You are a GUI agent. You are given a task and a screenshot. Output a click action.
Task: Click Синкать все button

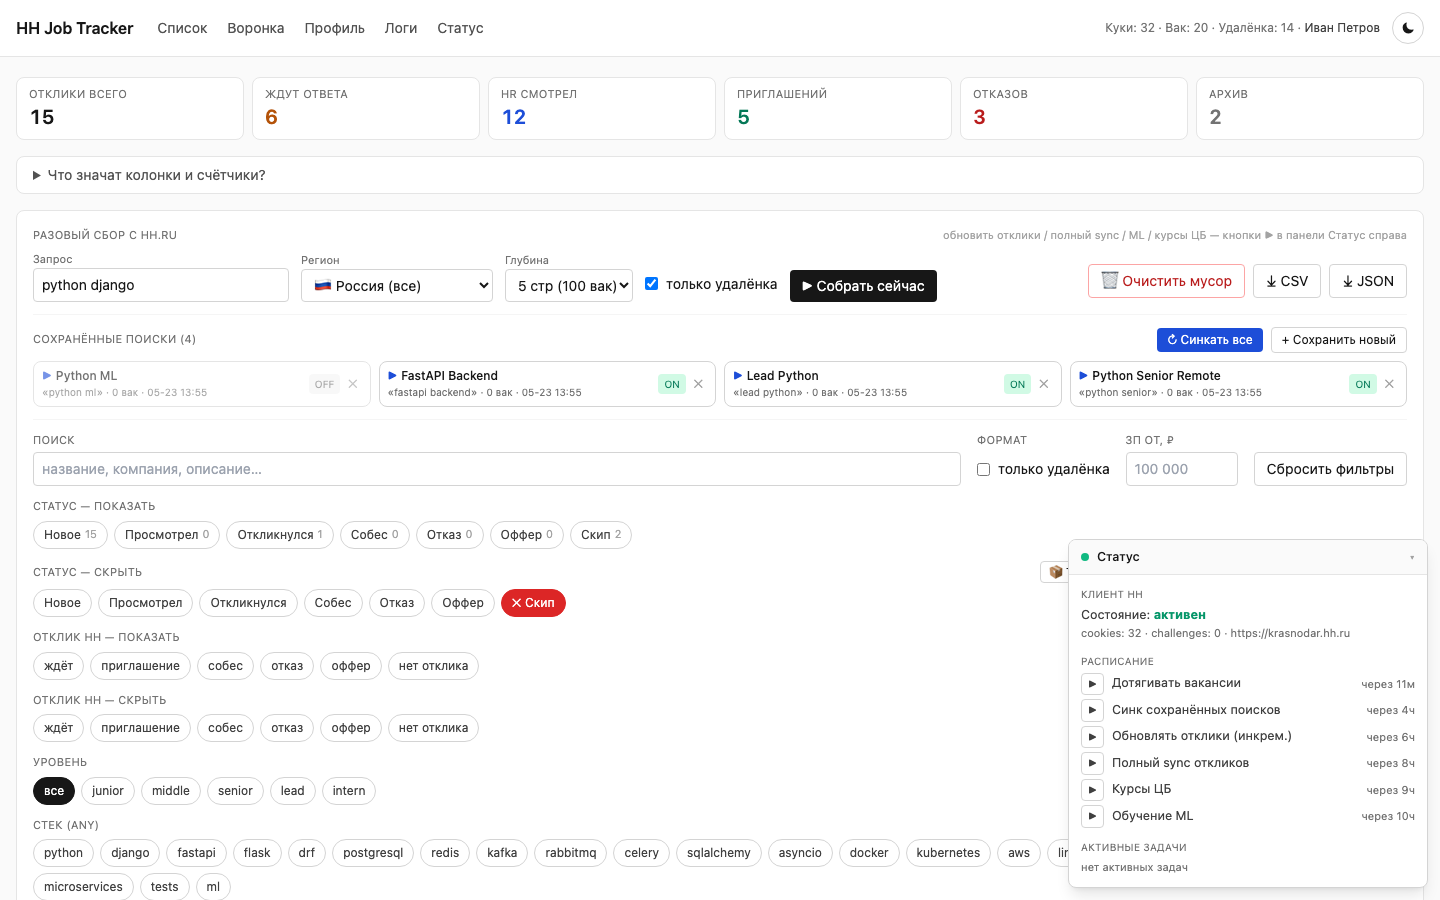click(x=1210, y=340)
